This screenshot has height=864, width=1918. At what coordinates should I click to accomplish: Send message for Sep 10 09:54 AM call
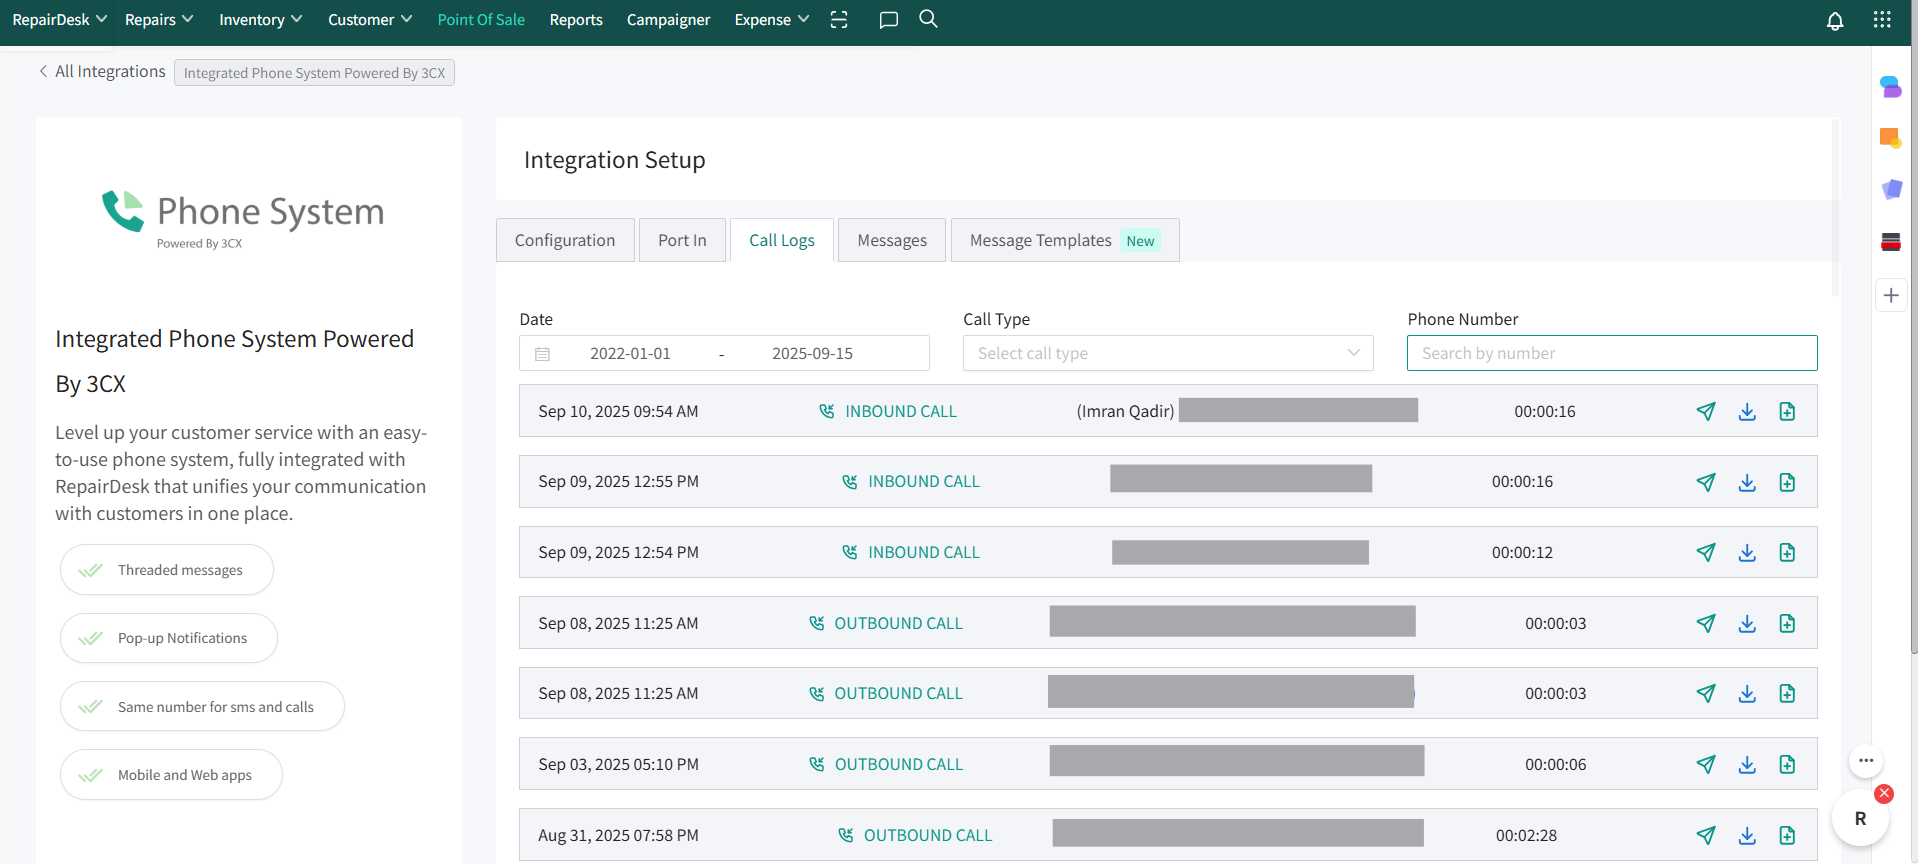[x=1705, y=411]
